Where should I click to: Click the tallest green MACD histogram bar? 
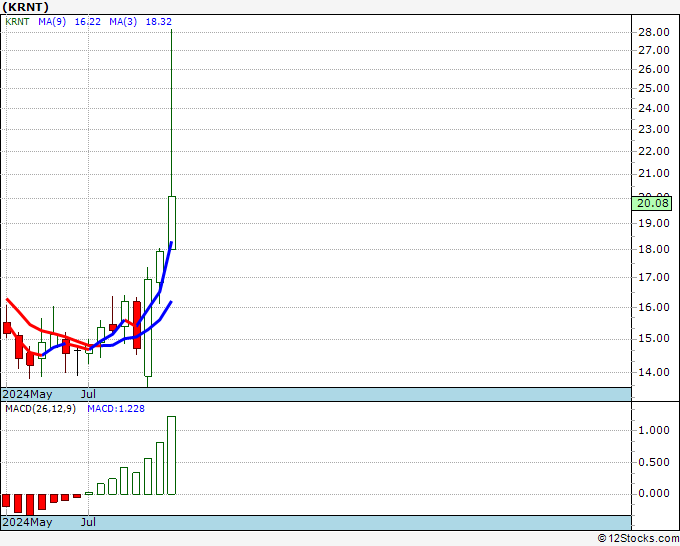click(x=171, y=455)
